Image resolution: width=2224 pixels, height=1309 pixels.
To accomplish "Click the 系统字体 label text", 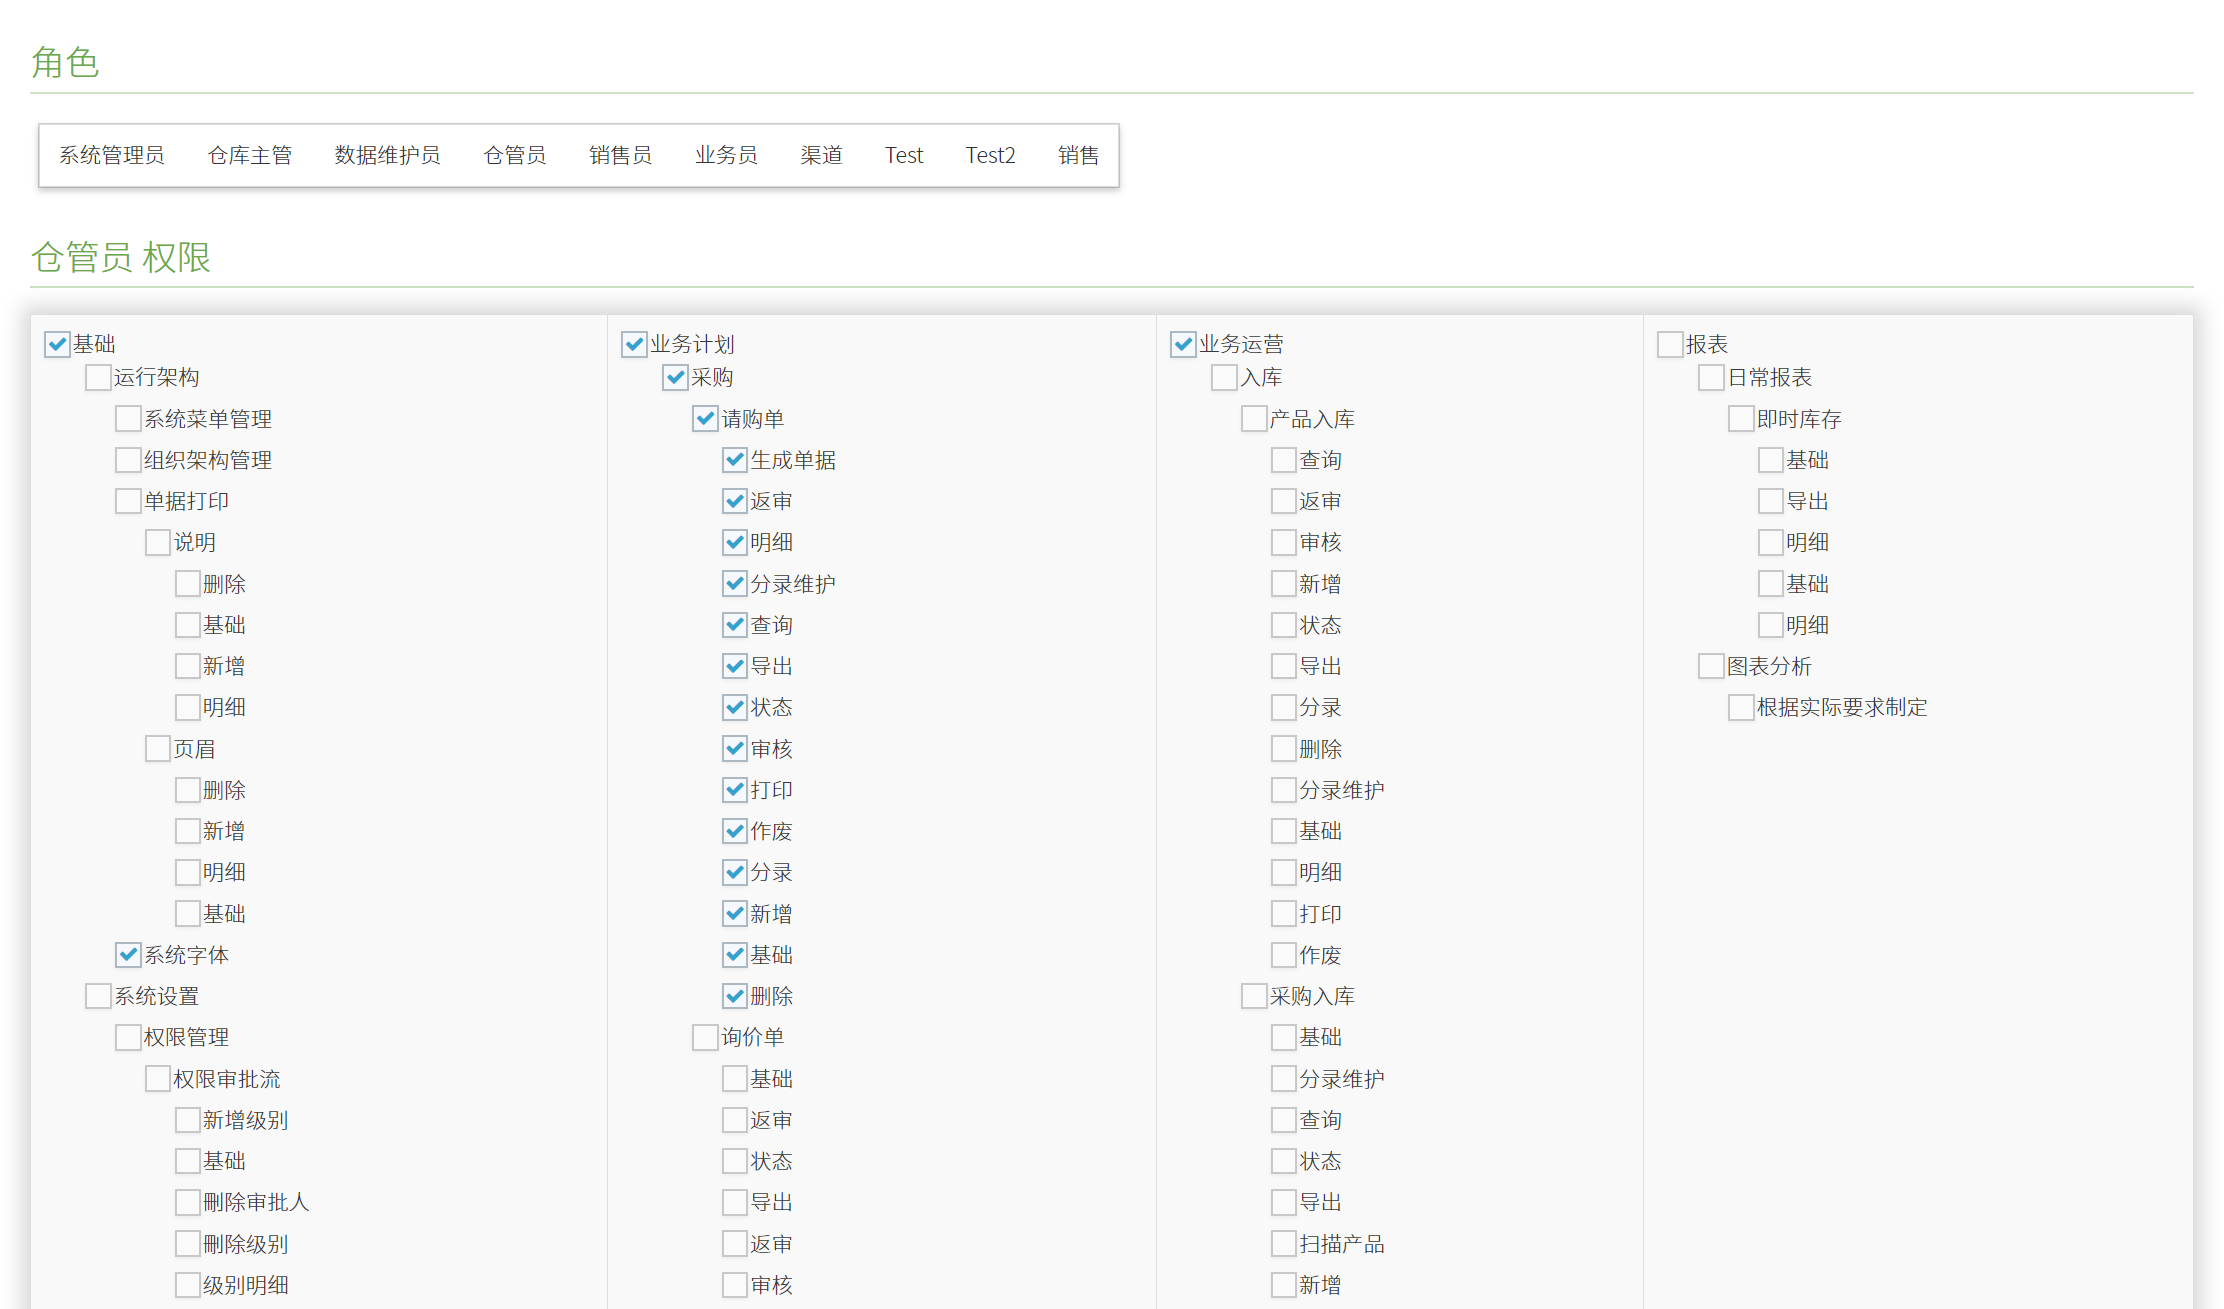I will click(186, 955).
